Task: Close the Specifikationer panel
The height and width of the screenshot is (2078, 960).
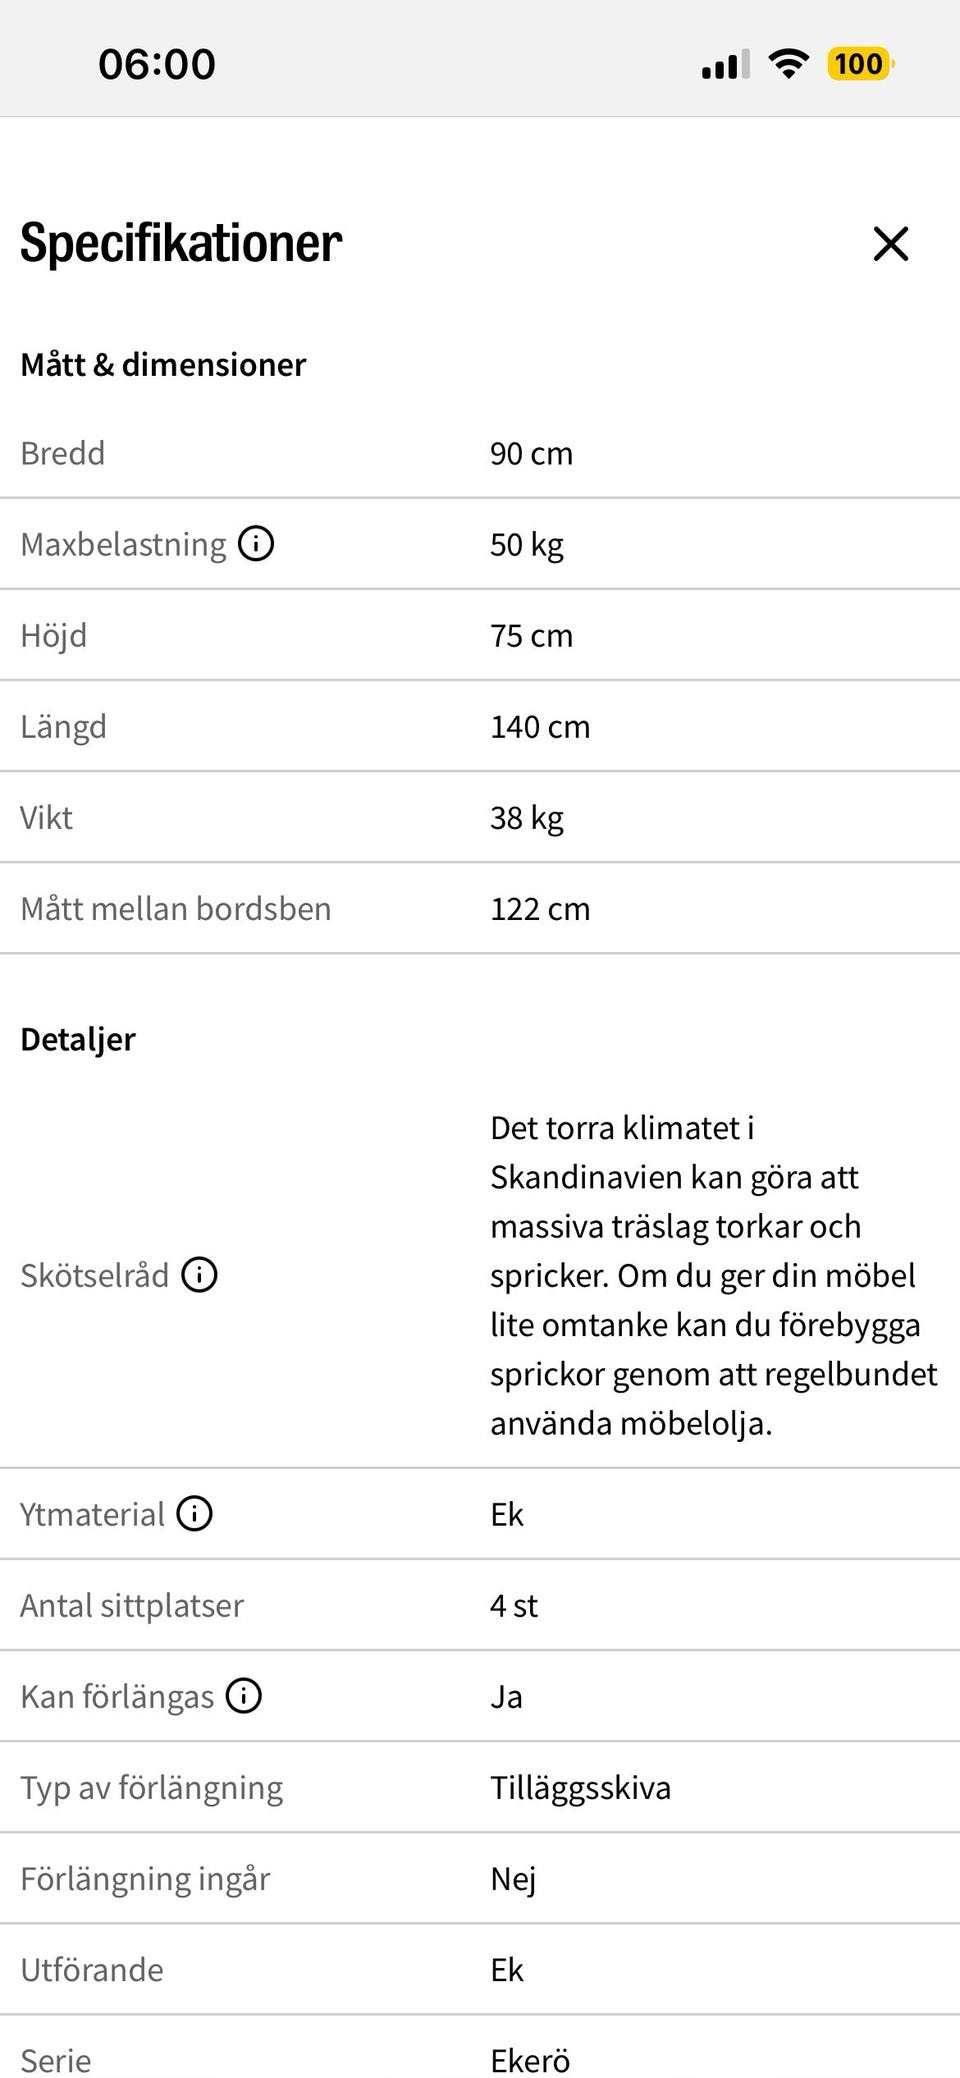Action: pos(890,243)
